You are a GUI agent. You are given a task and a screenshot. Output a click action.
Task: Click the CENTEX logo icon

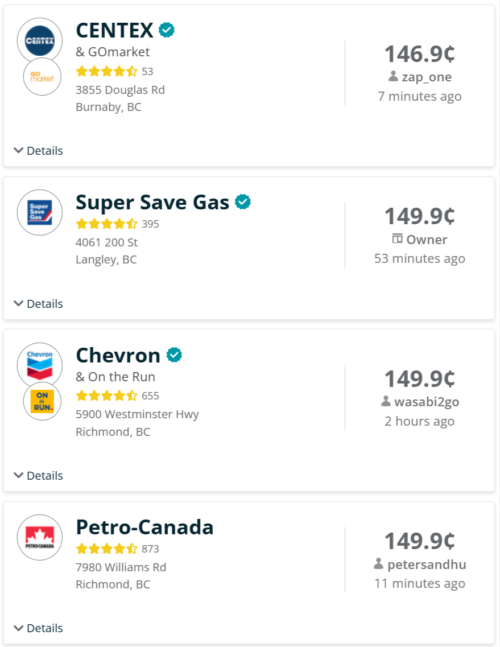click(x=40, y=40)
